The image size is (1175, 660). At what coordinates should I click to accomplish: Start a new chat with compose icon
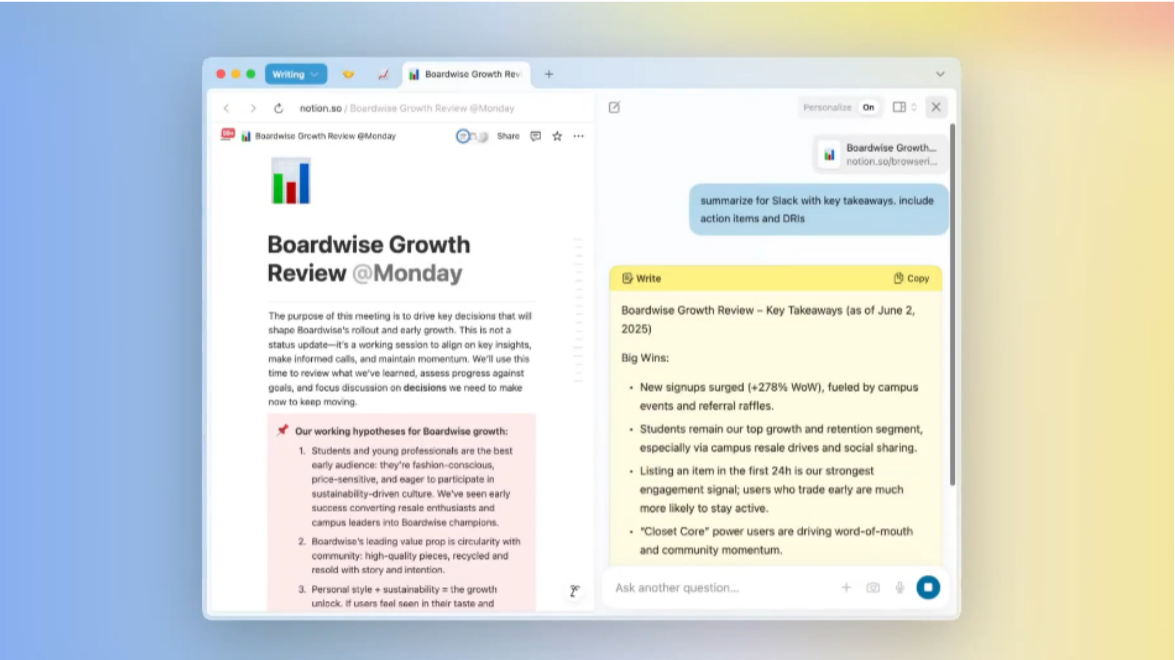click(614, 108)
